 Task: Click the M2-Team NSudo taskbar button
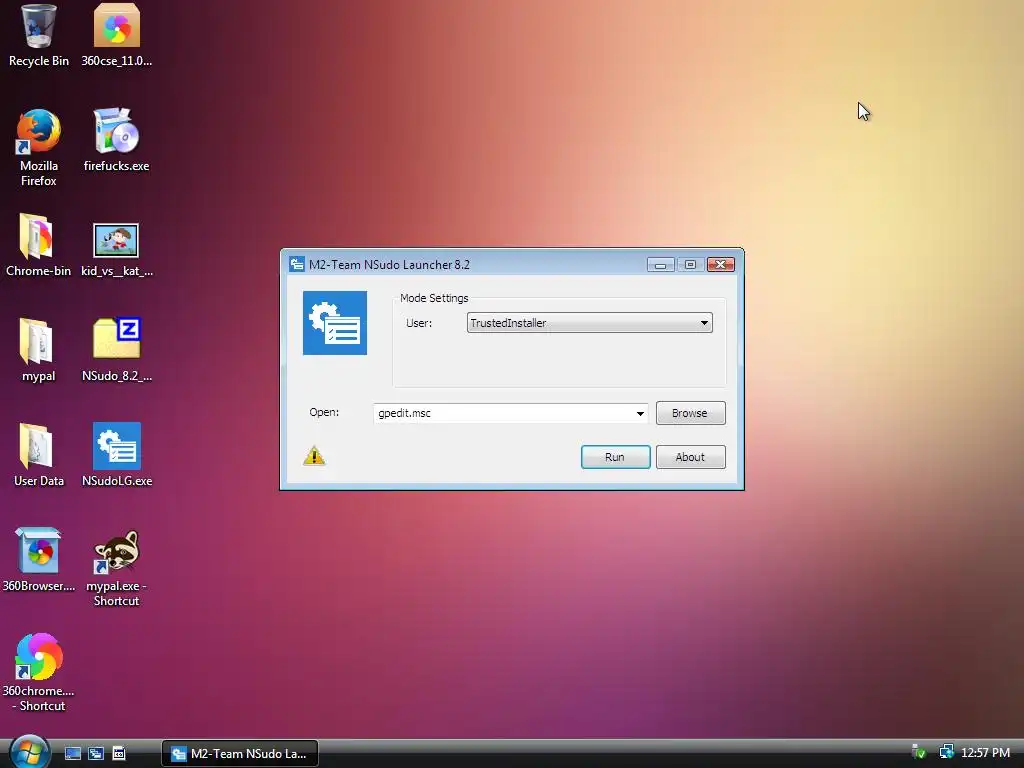pyautogui.click(x=240, y=754)
